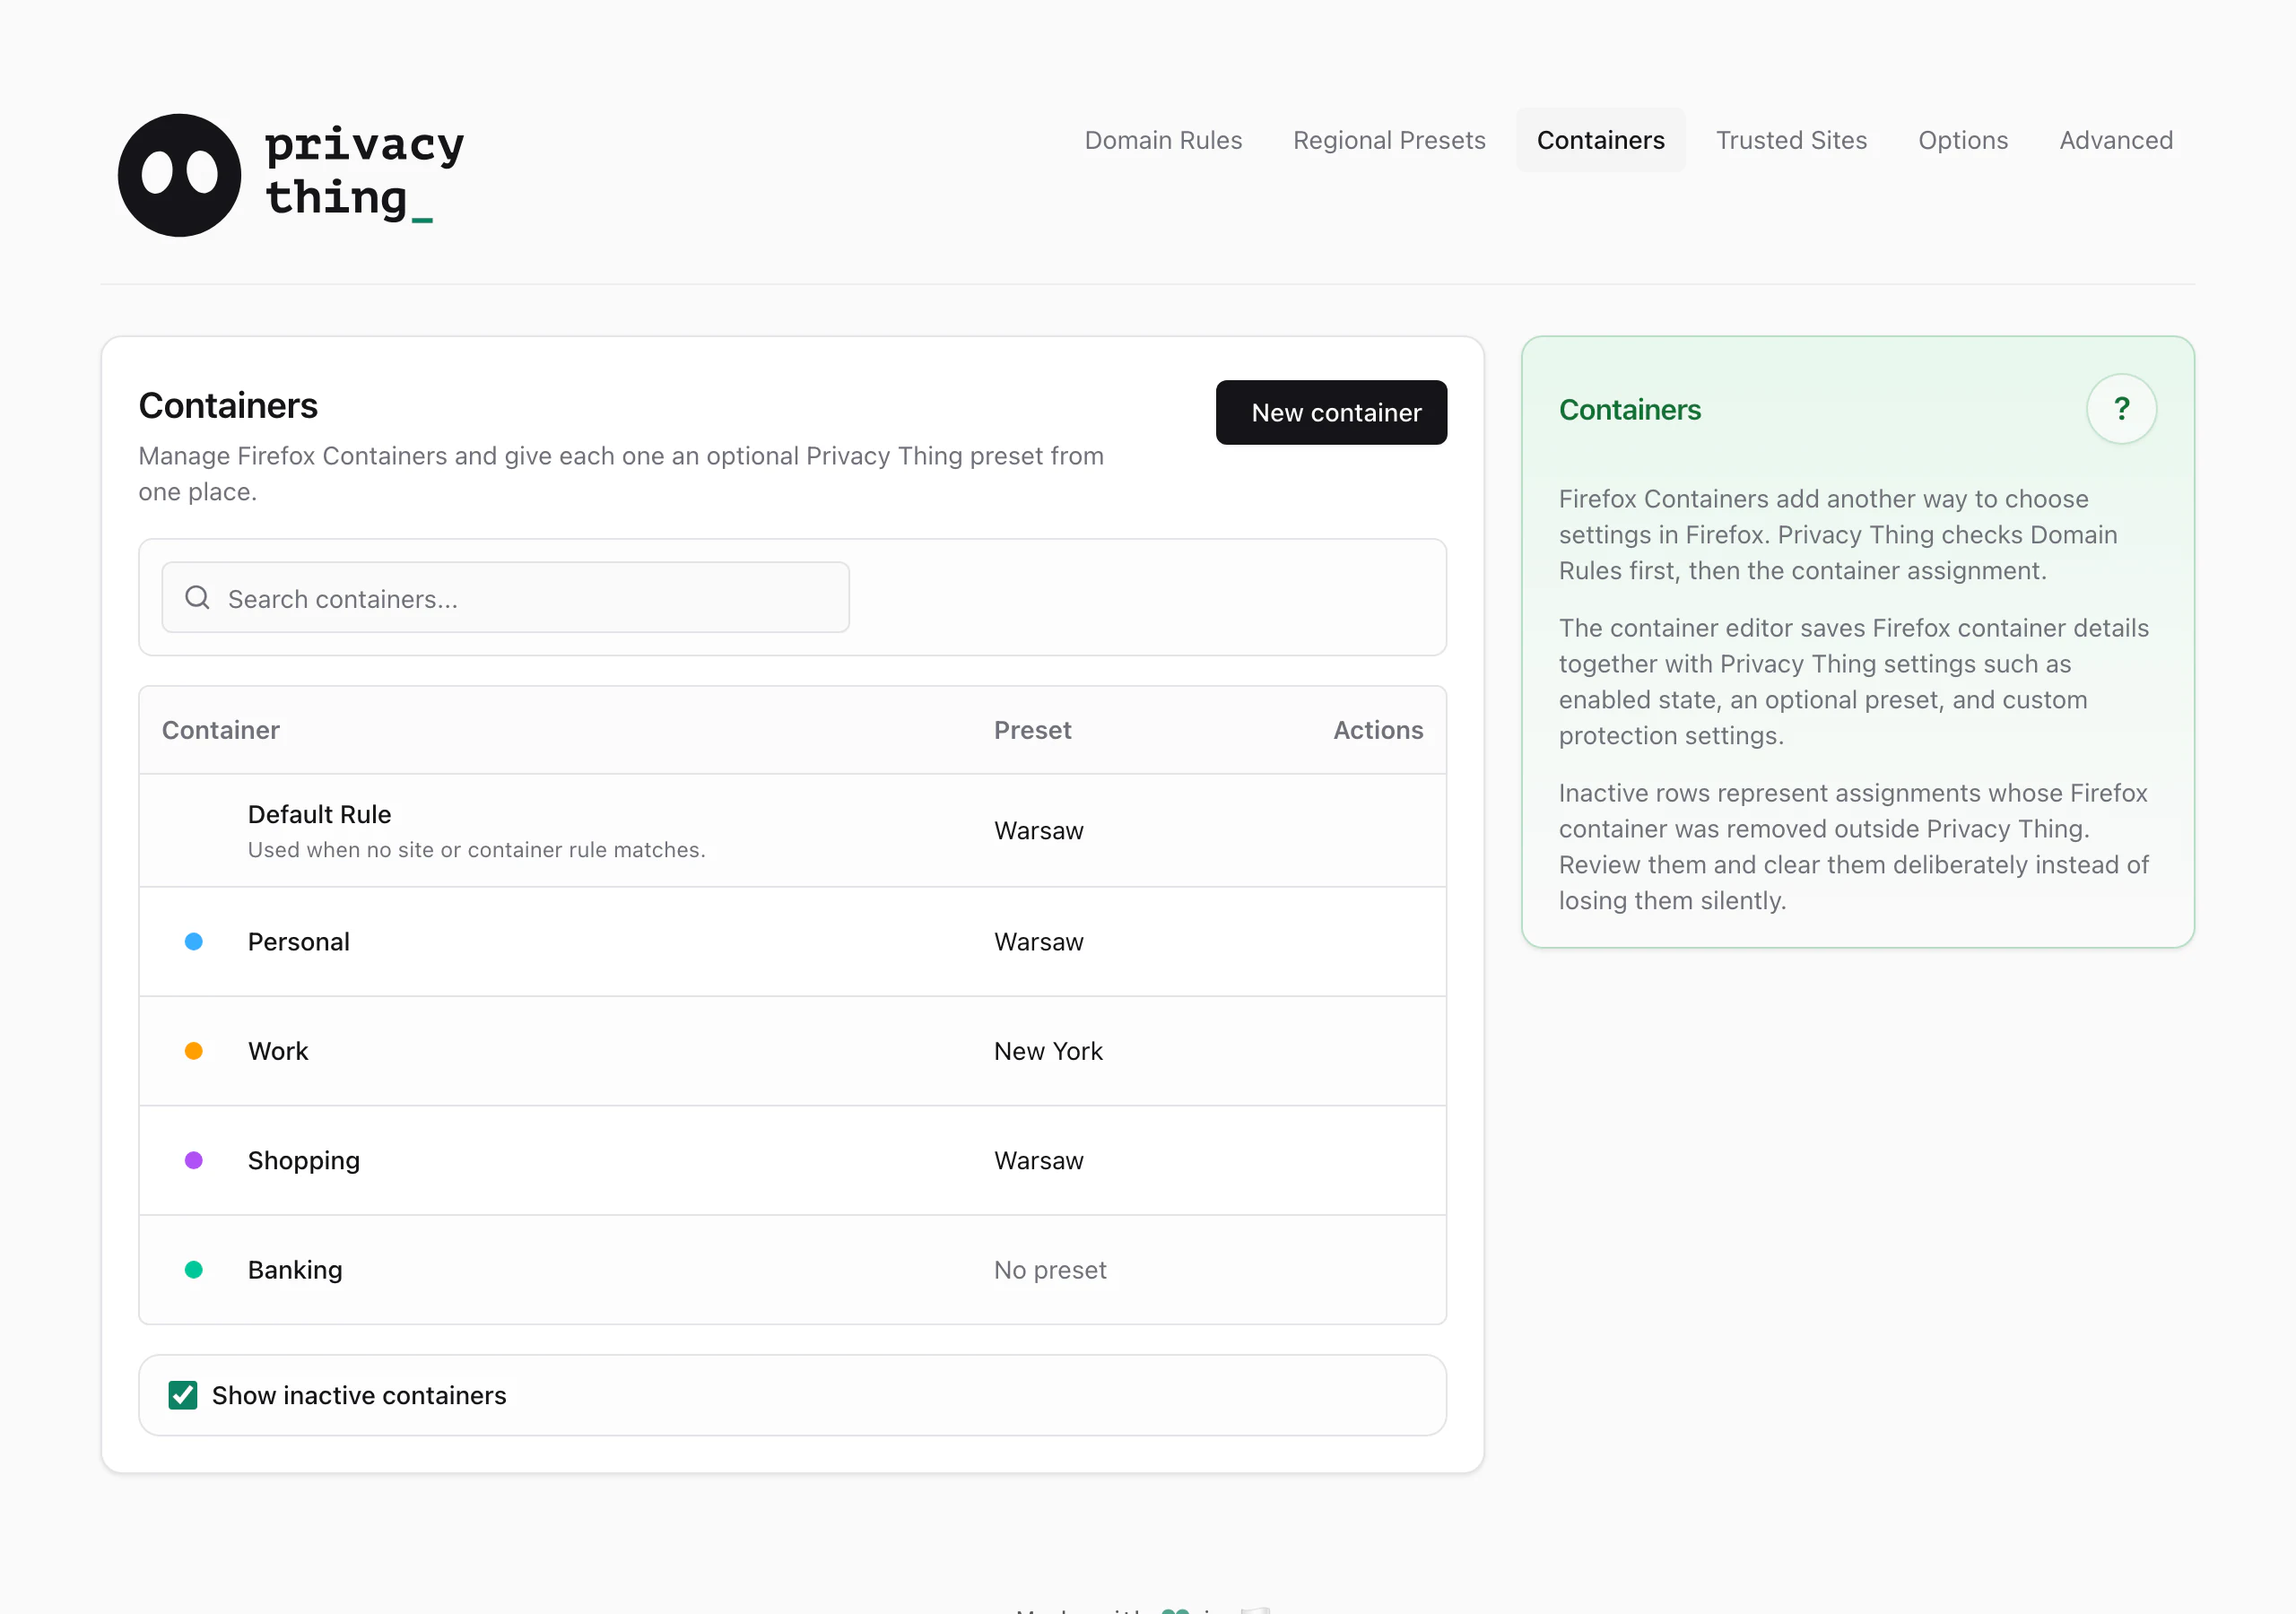Select the Containers tab
This screenshot has width=2296, height=1614.
click(x=1600, y=140)
